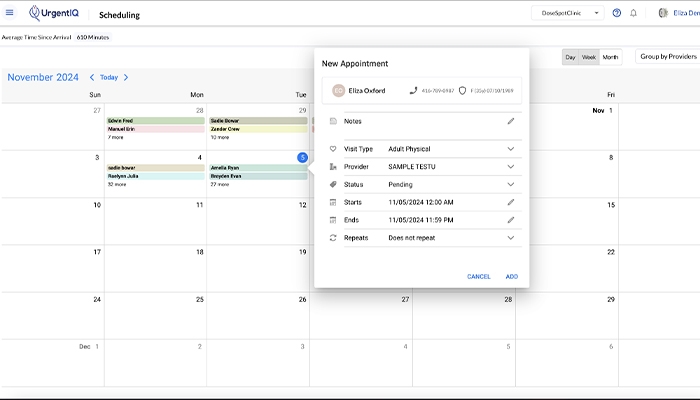Click the user avatar in the header

click(663, 13)
